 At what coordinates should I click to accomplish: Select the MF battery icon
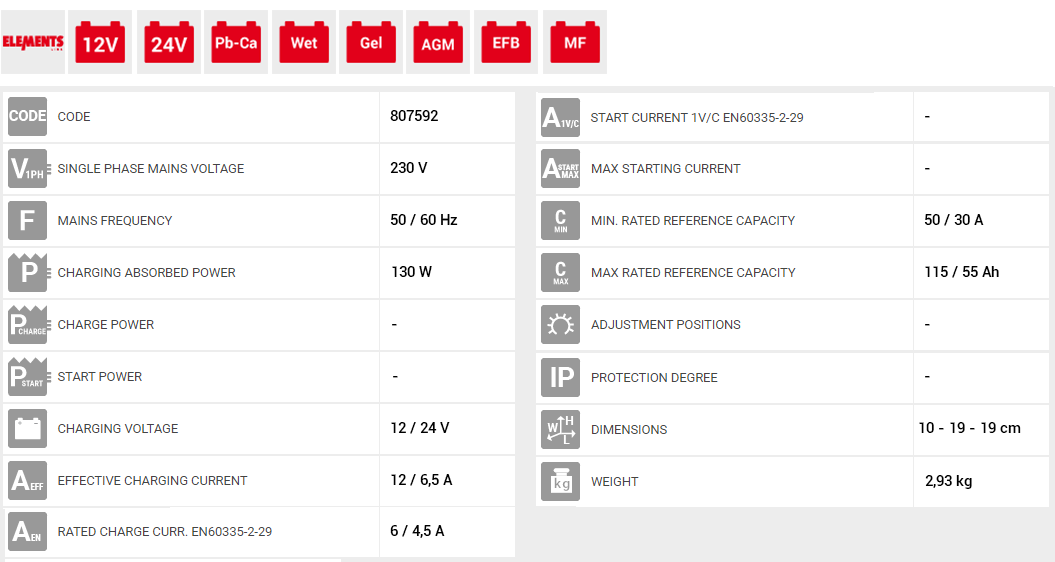574,42
